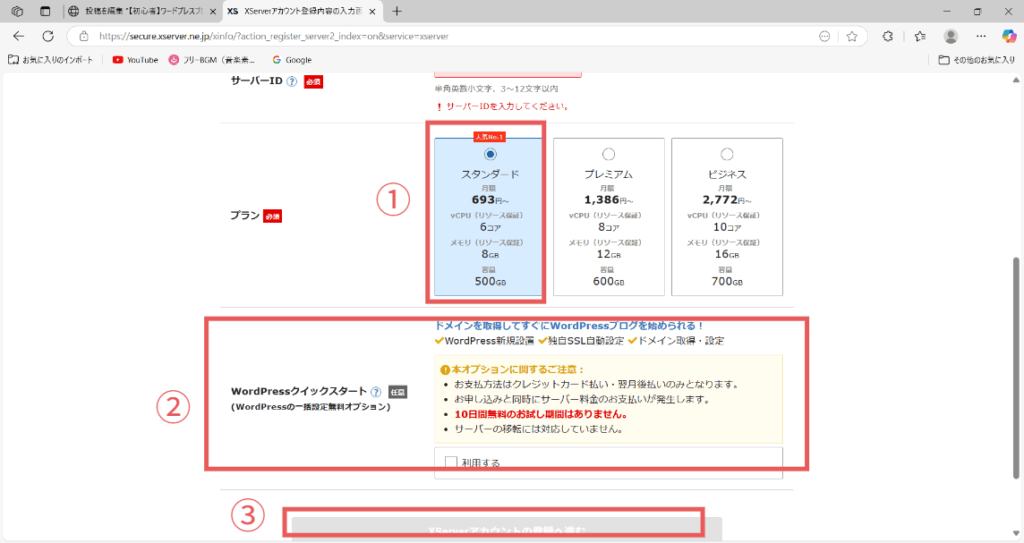Open the reader/options icon in address bar
The image size is (1024, 543).
pyautogui.click(x=824, y=37)
